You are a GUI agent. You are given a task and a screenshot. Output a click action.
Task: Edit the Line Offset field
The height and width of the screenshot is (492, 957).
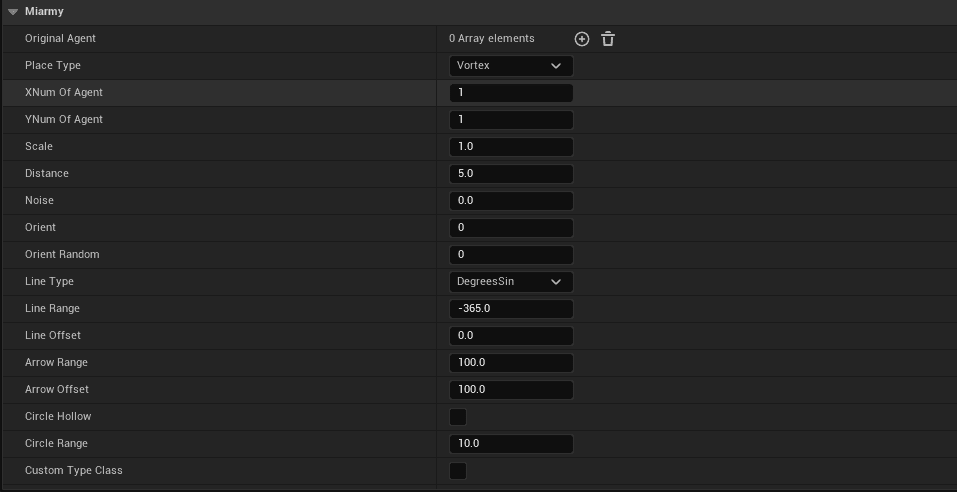pyautogui.click(x=511, y=336)
